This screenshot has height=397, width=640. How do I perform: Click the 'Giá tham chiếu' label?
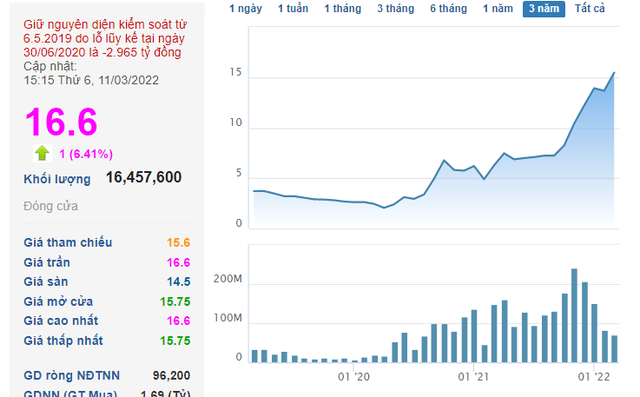[68, 242]
